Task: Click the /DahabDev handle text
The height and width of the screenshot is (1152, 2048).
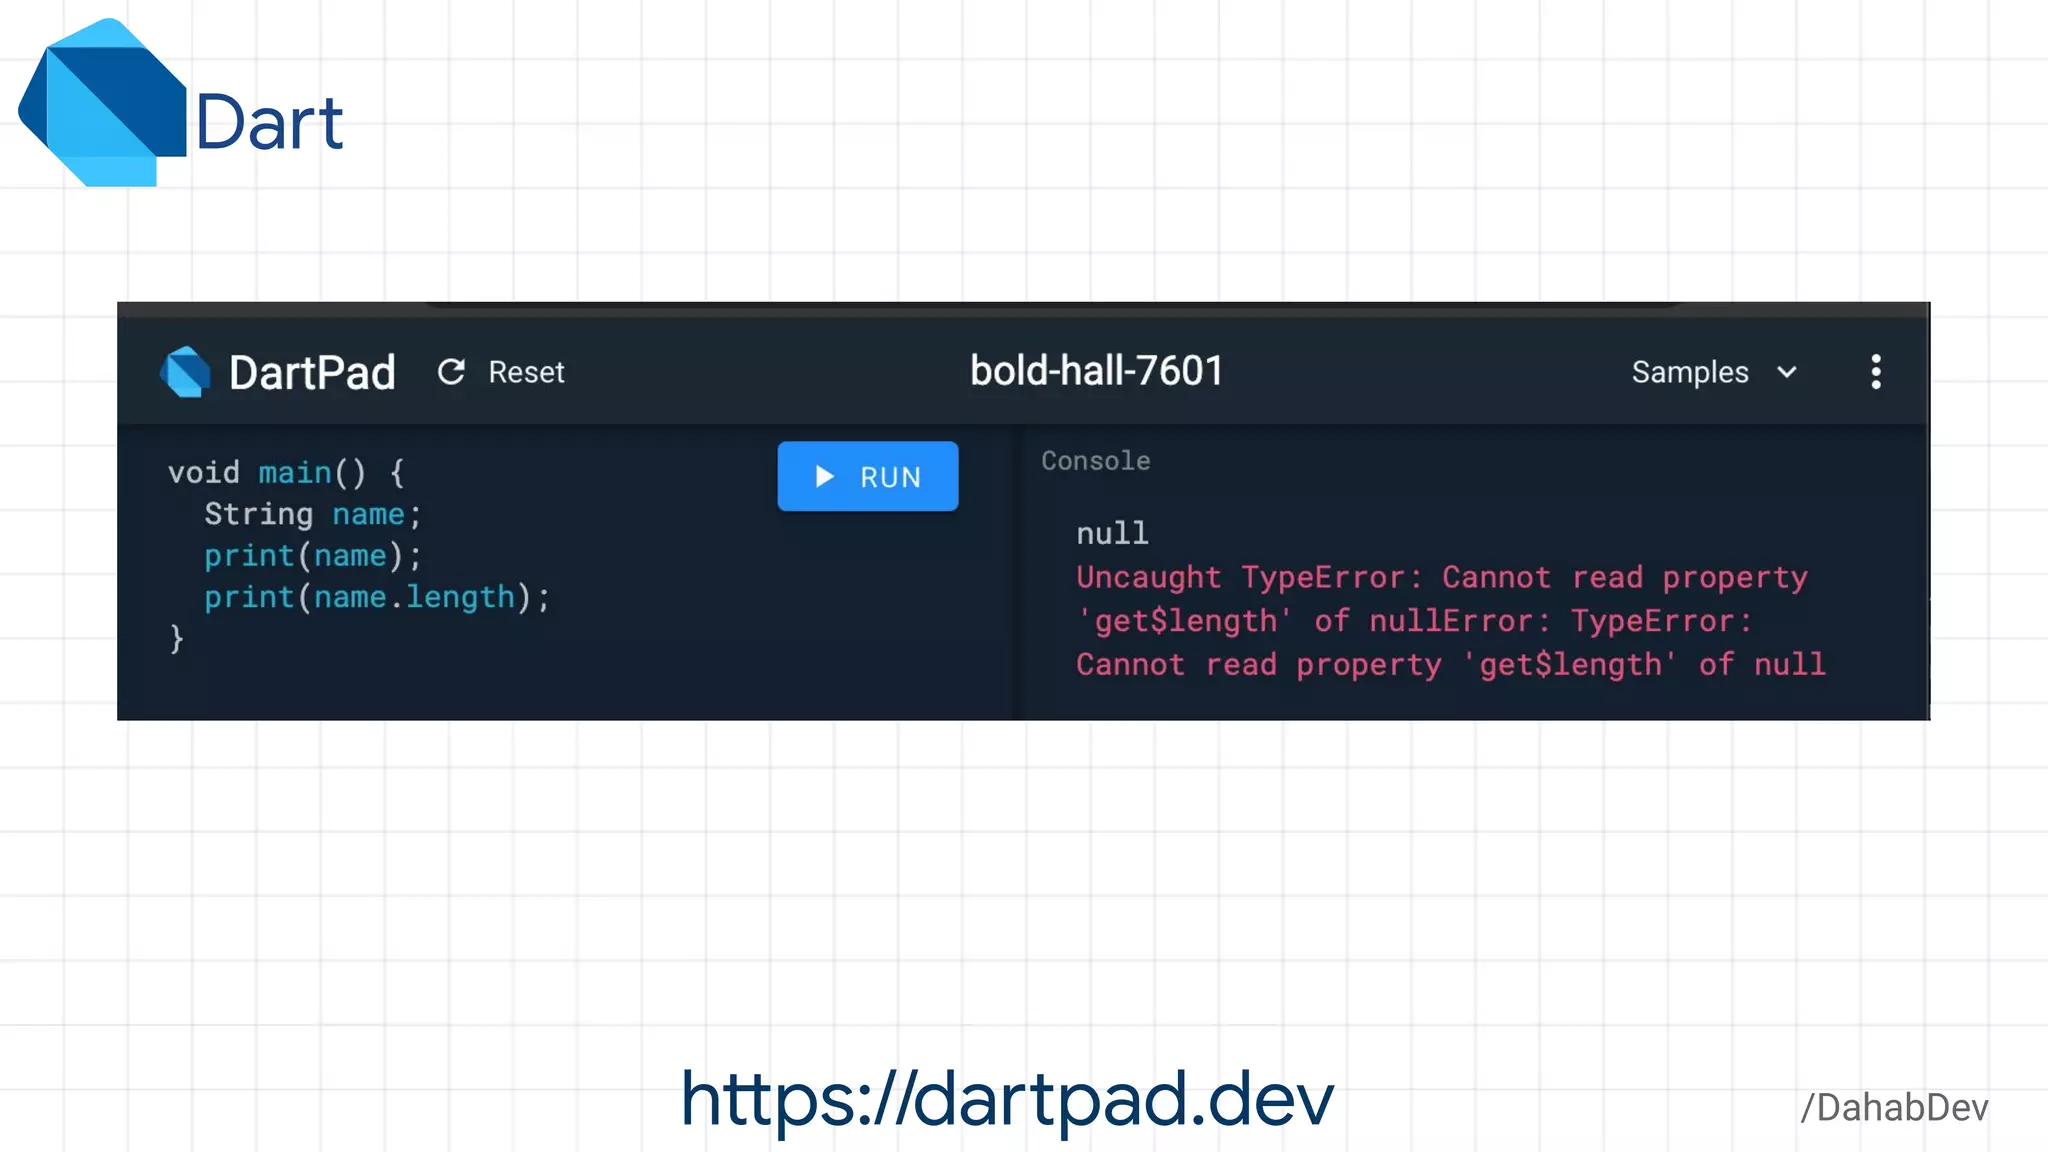Action: coord(1894,1108)
